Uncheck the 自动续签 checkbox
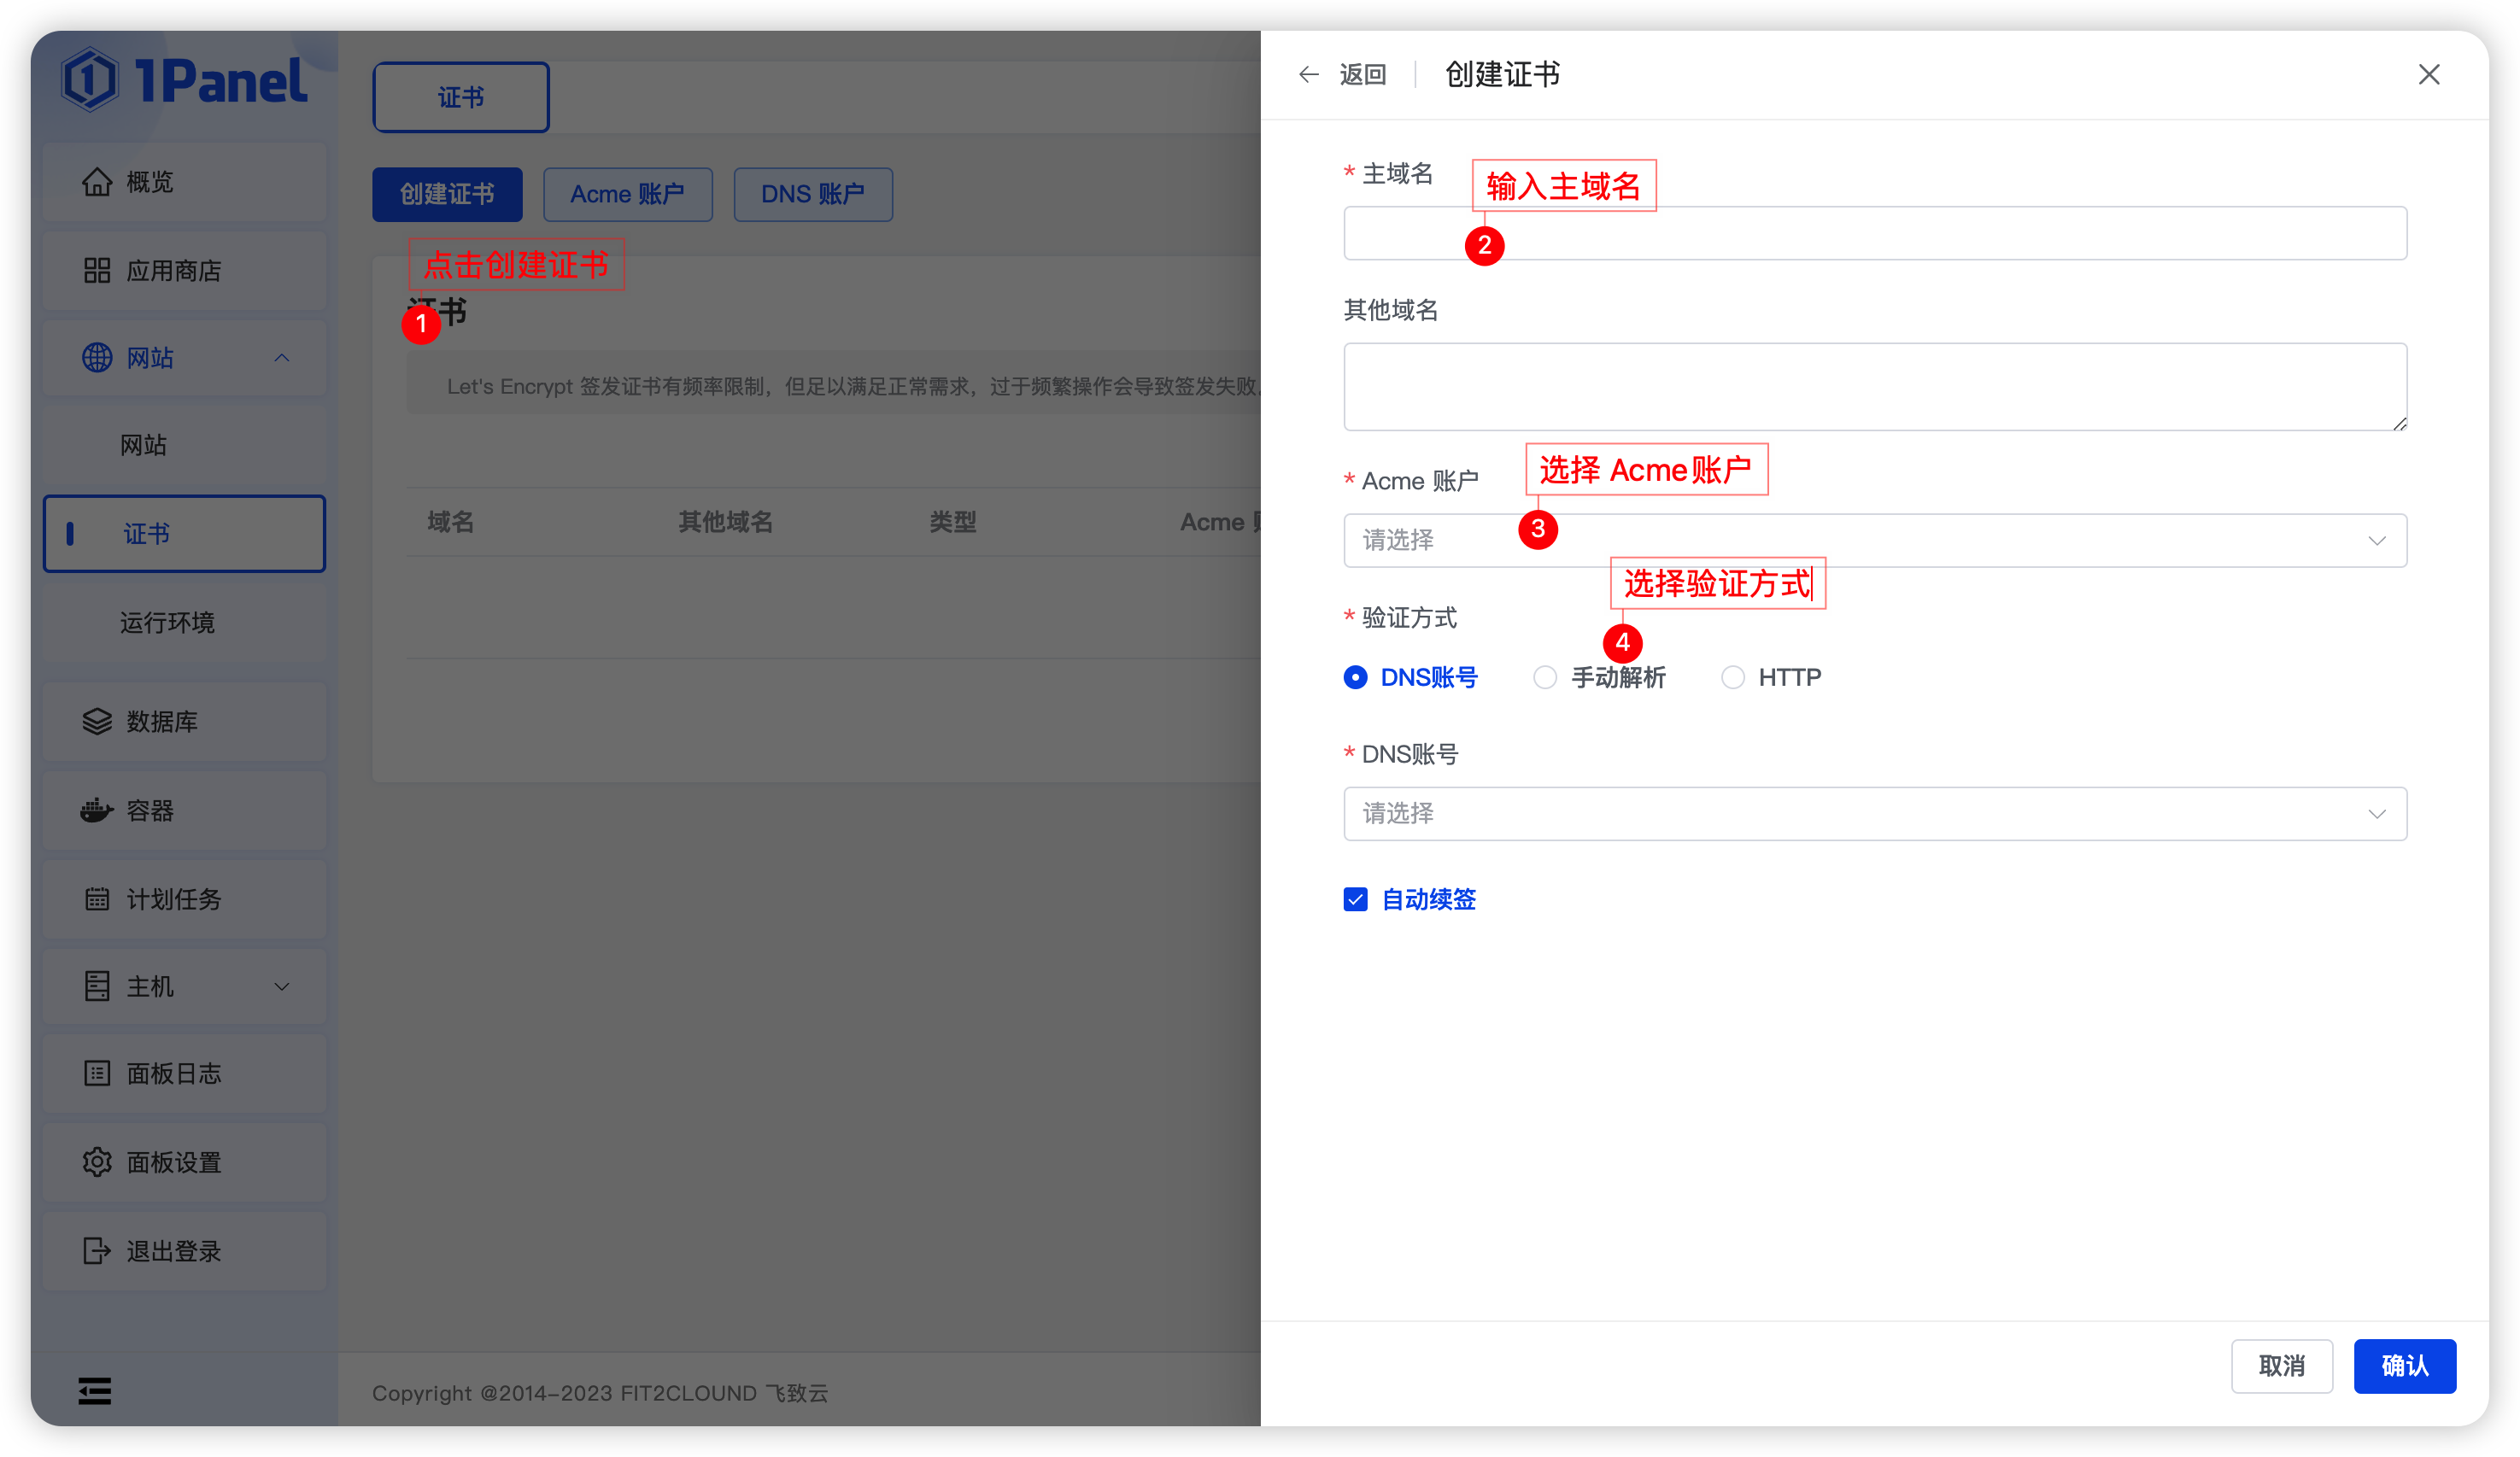The width and height of the screenshot is (2520, 1457). pyautogui.click(x=1355, y=899)
